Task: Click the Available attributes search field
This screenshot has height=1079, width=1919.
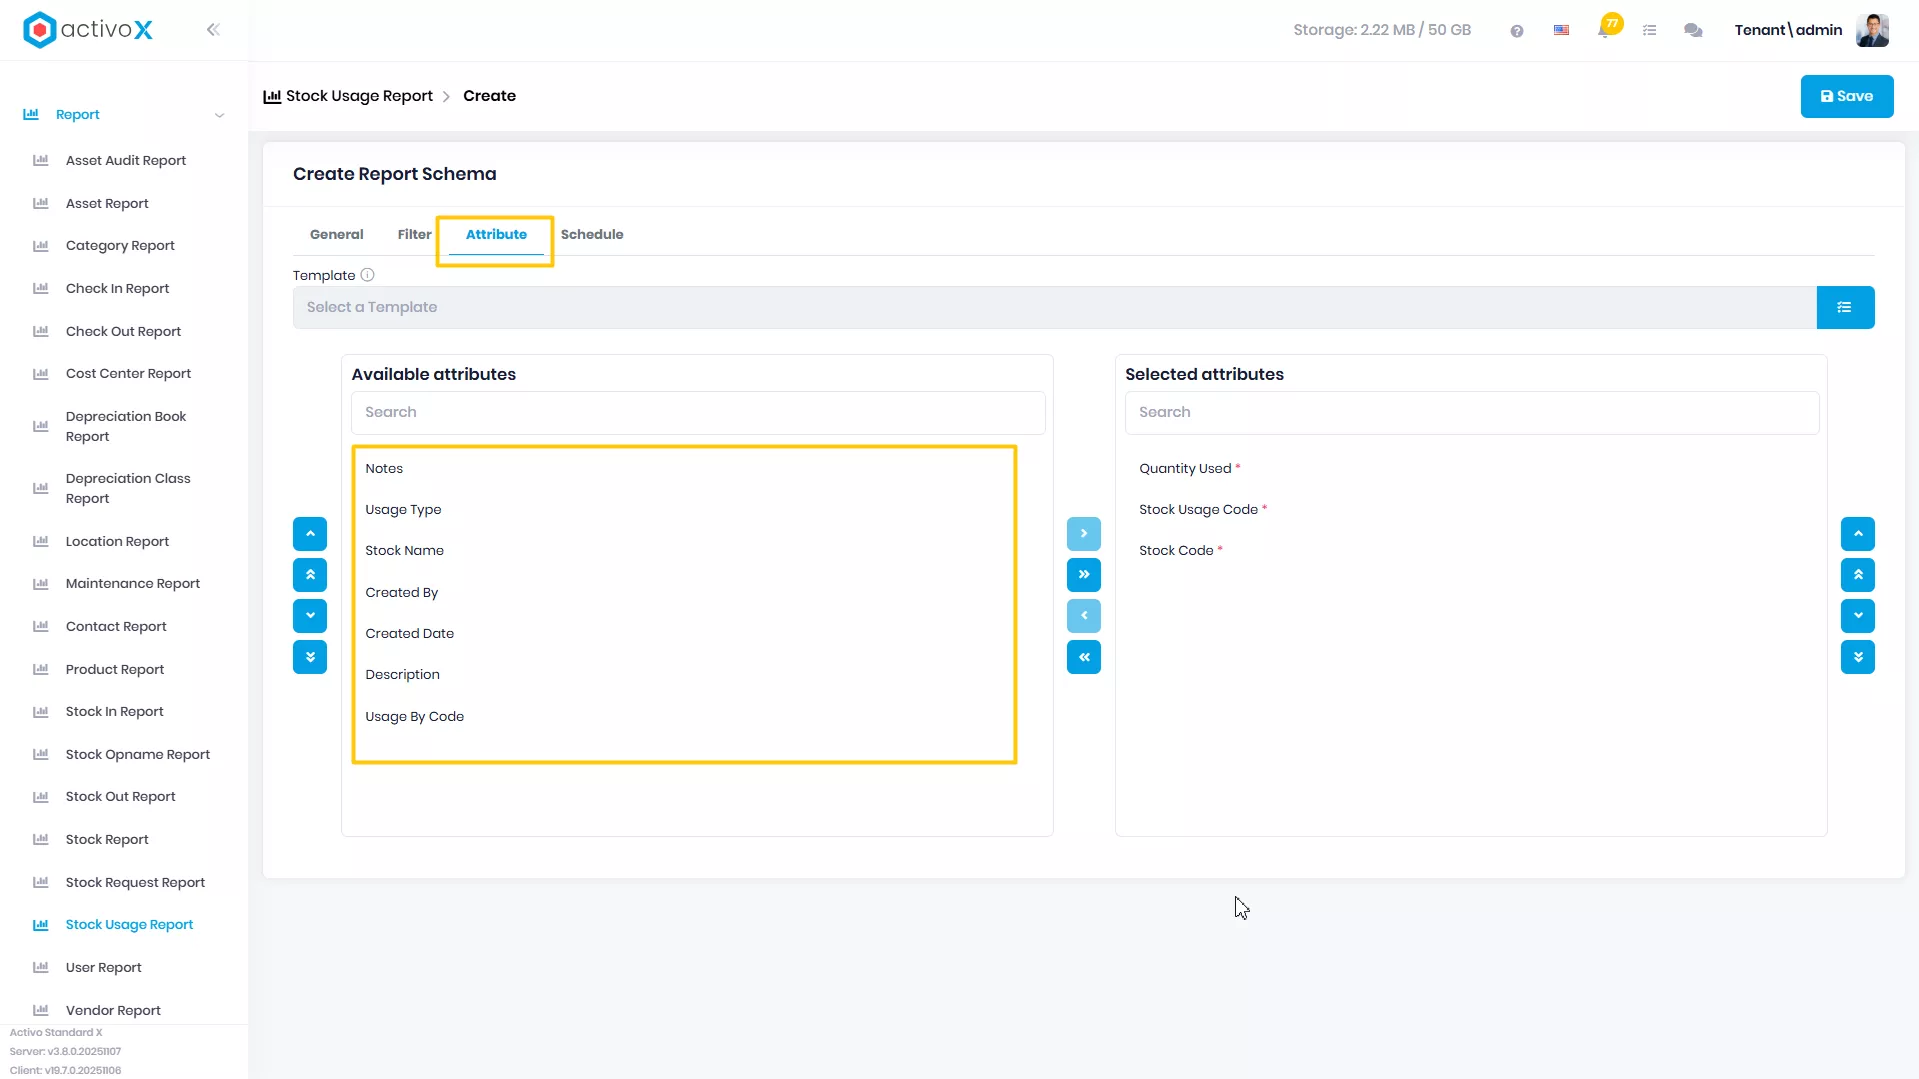Action: coord(698,413)
